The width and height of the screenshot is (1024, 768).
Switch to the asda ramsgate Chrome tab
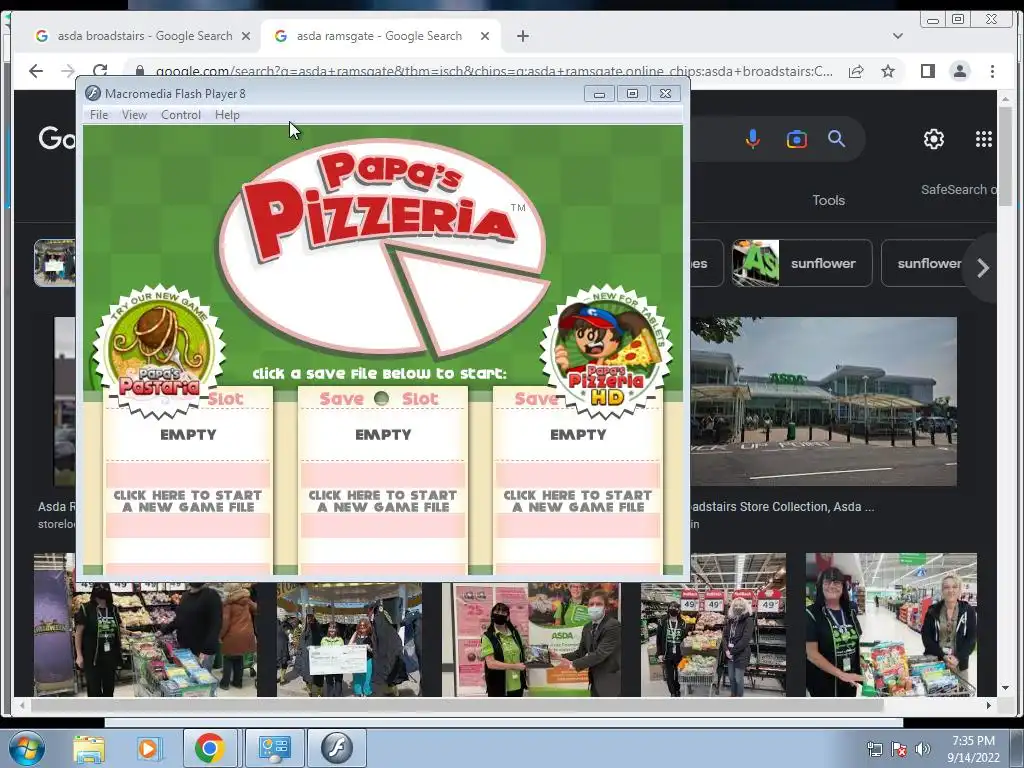(381, 36)
